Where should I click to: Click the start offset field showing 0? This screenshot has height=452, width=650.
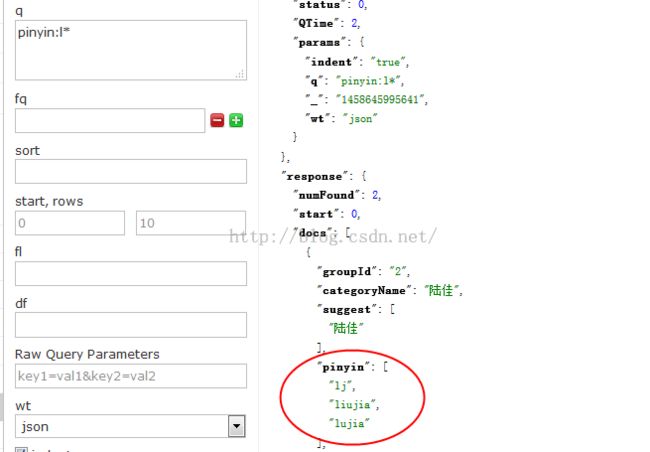(70, 223)
